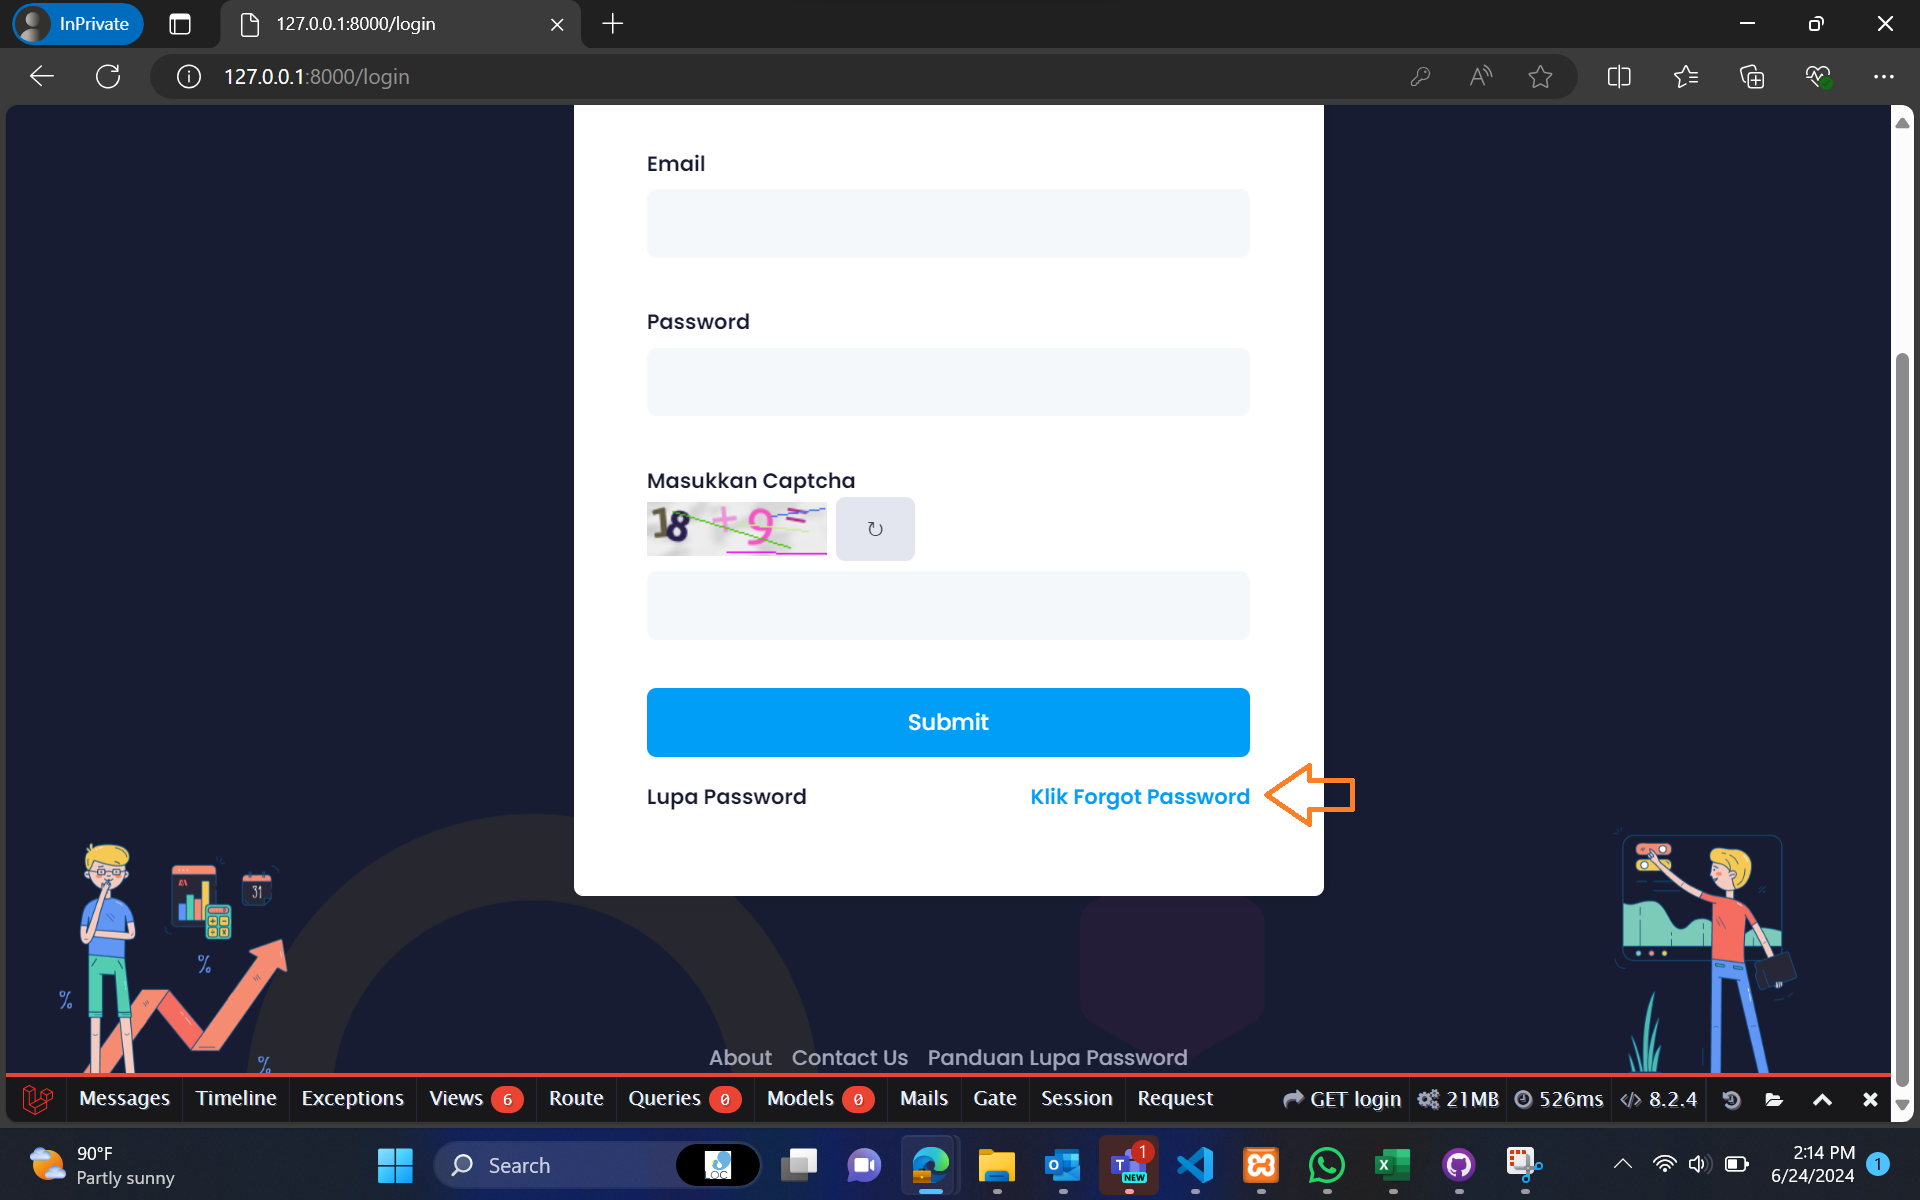Viewport: 1920px width, 1200px height.
Task: Open Panduan Lupa Password link
Action: 1058,1057
